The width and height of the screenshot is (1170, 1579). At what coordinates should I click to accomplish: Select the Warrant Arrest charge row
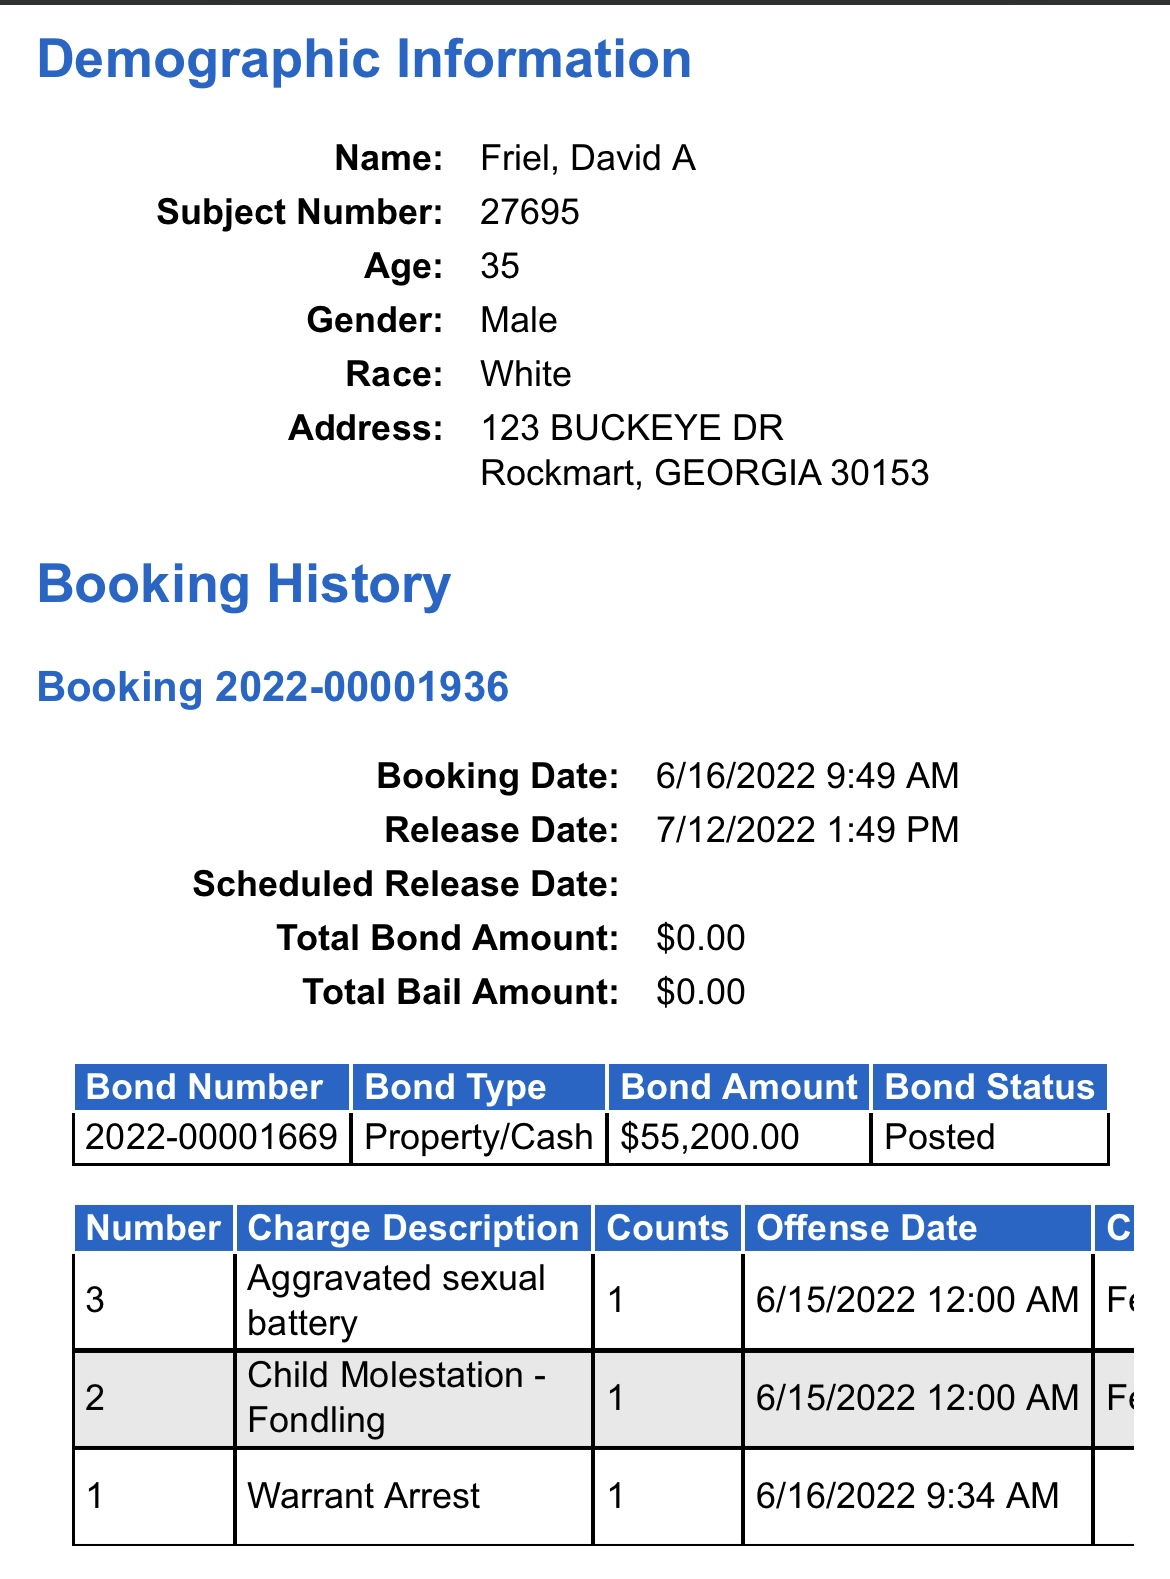click(x=603, y=1496)
